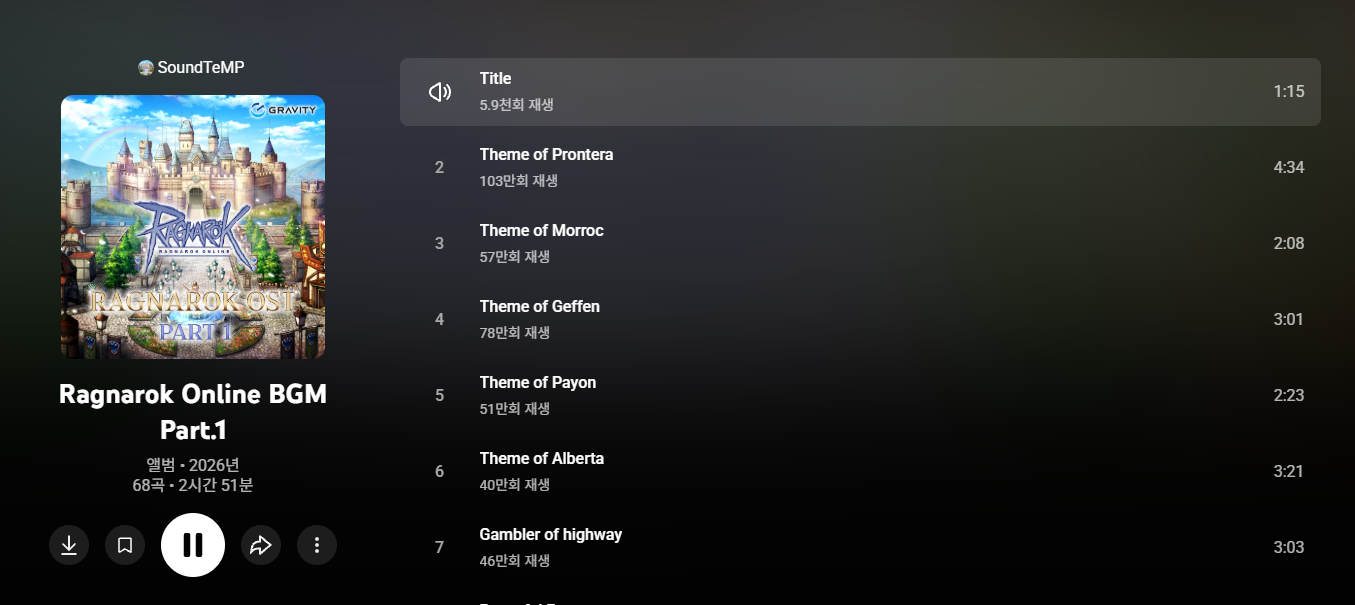Save album to library with bookmark icon
This screenshot has height=605, width=1355.
[125, 545]
